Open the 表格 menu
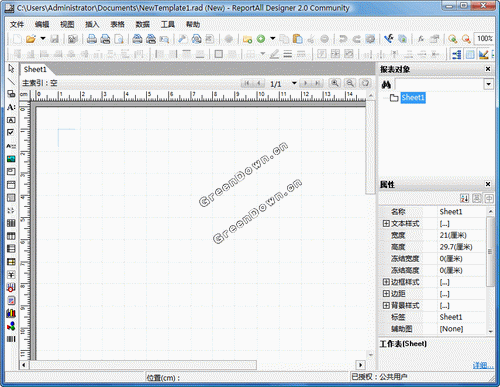 tap(117, 24)
